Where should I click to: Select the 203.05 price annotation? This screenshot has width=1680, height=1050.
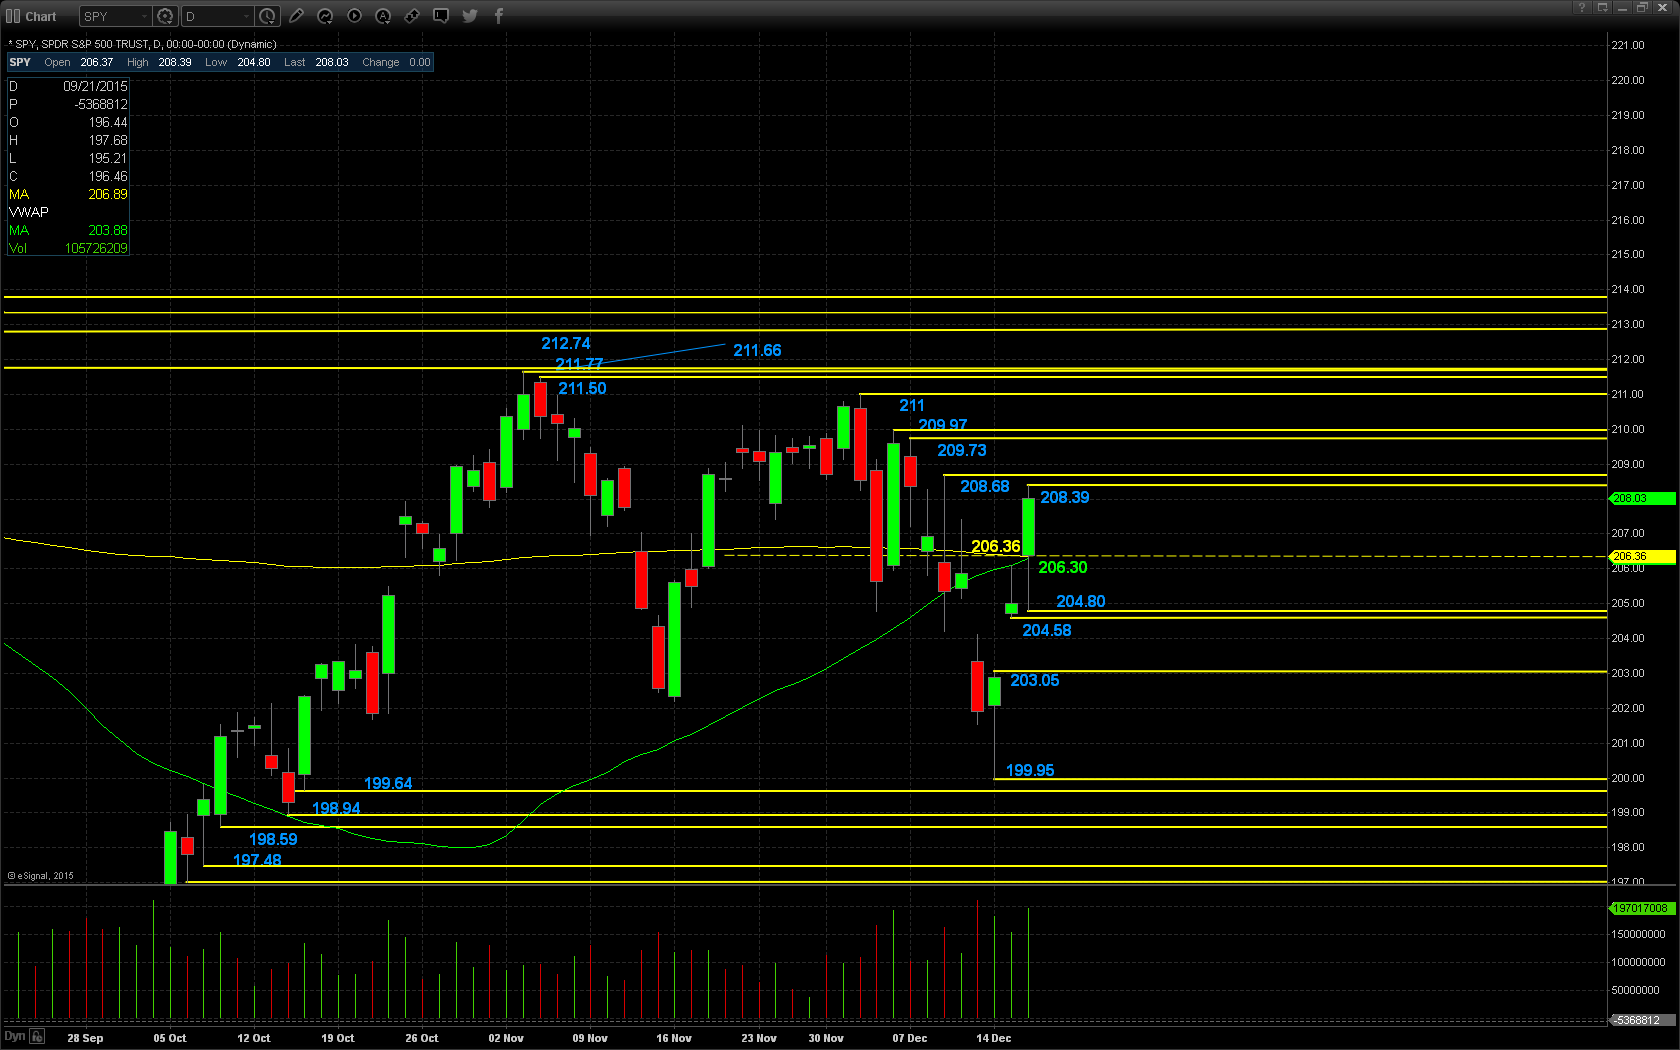pyautogui.click(x=1035, y=680)
